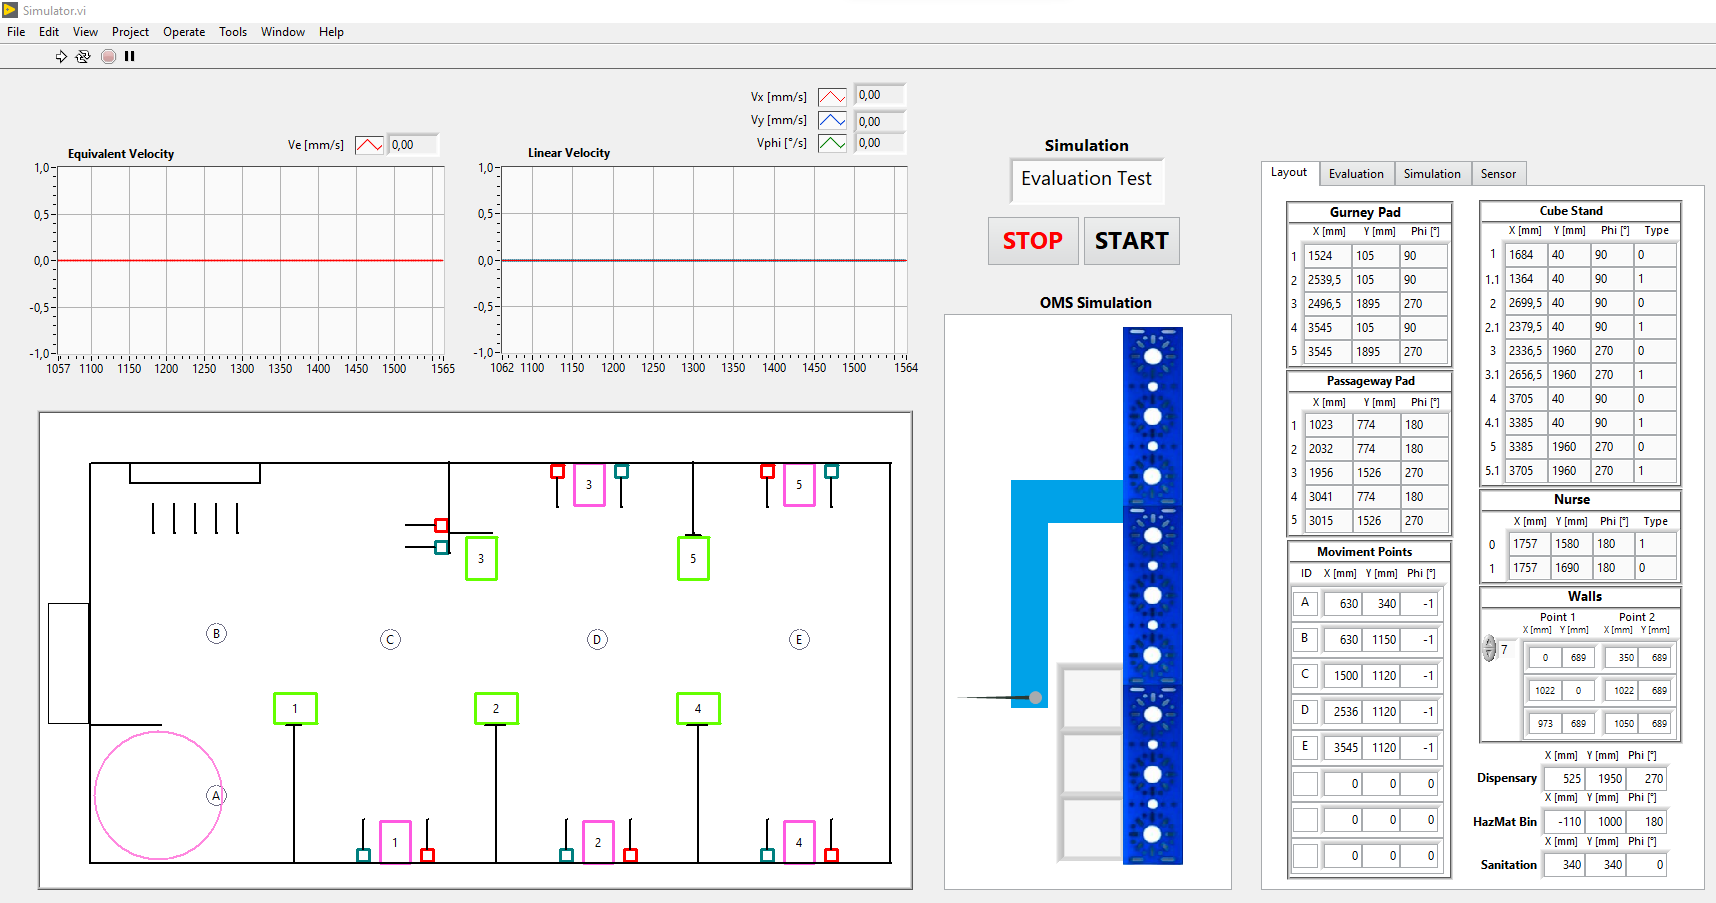The width and height of the screenshot is (1716, 903).
Task: Increment the Walls count stepper
Action: 1489,642
